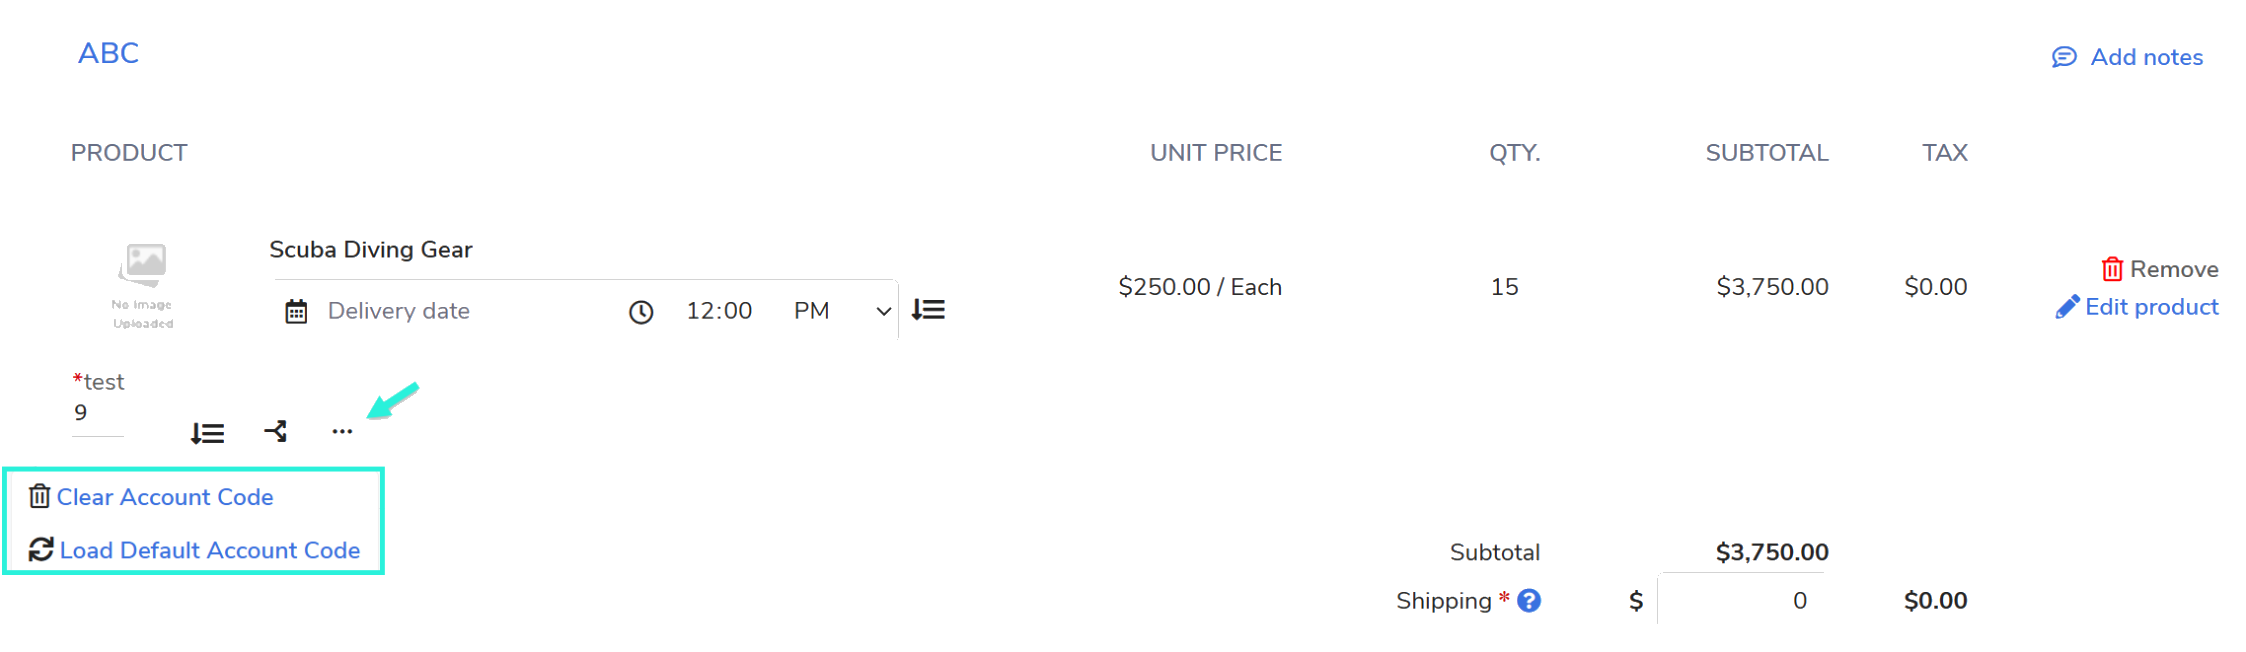This screenshot has height=652, width=2246.
Task: Click the clock icon beside delivery time
Action: pyautogui.click(x=641, y=312)
